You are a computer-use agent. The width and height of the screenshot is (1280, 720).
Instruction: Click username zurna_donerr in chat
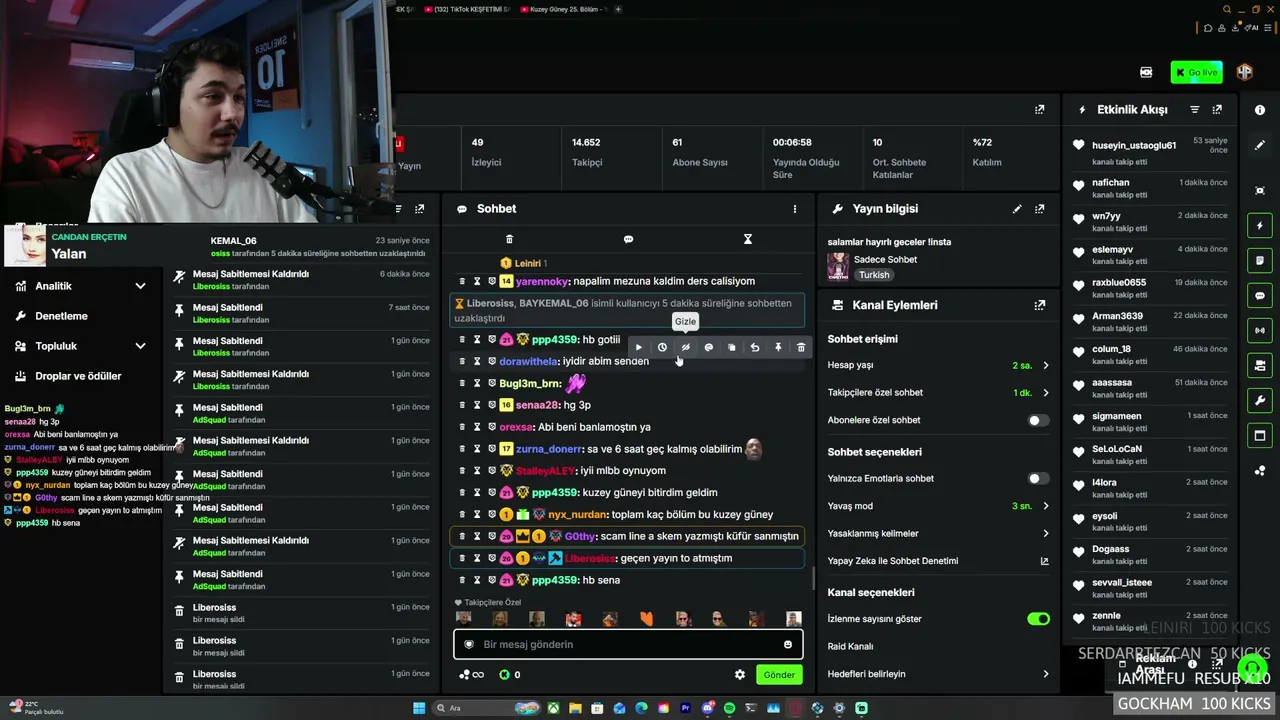tap(549, 450)
